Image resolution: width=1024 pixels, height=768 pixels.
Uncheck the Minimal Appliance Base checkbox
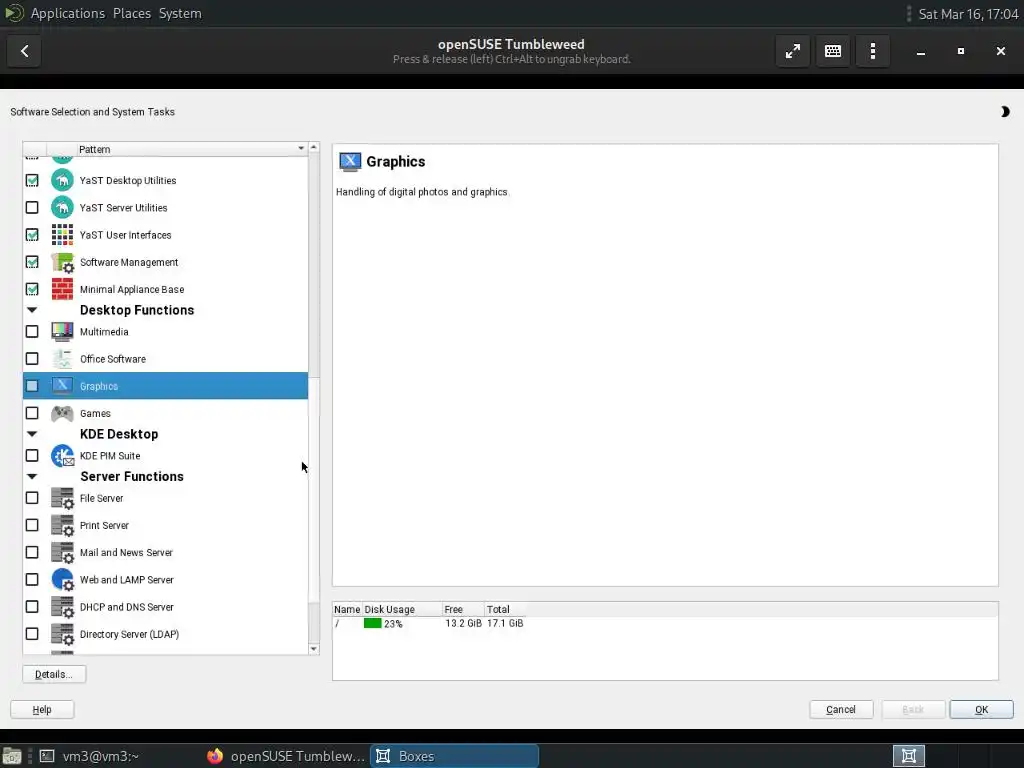point(32,289)
